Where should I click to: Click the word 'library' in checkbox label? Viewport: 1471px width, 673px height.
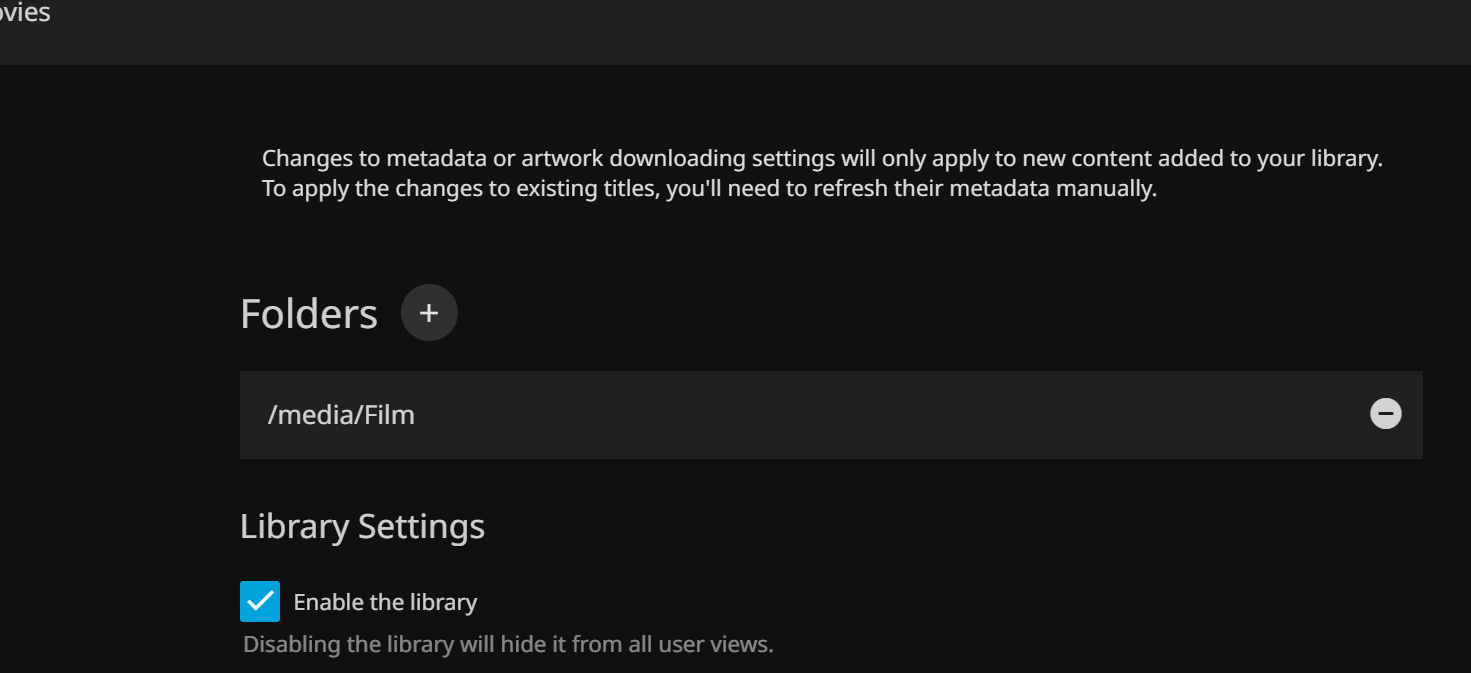(x=443, y=602)
